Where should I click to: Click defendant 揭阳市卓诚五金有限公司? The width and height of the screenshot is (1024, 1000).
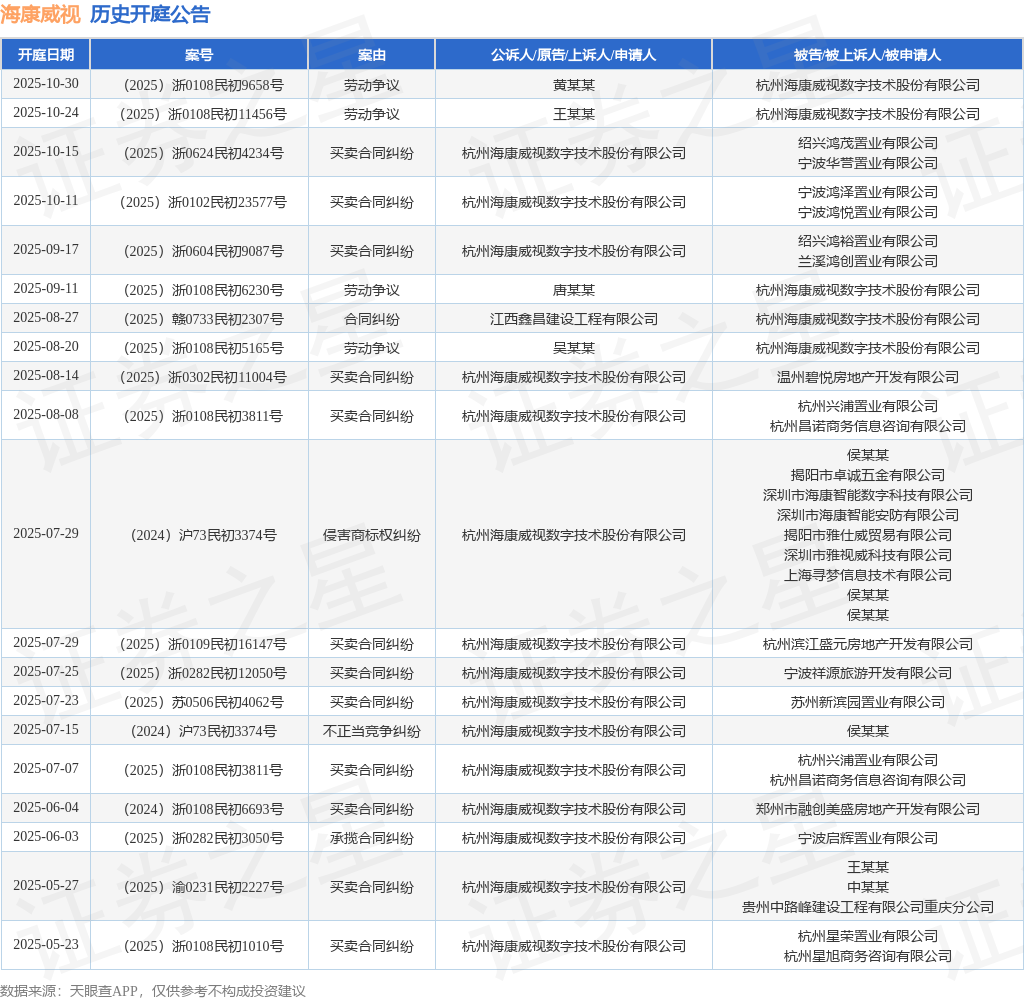click(x=867, y=476)
